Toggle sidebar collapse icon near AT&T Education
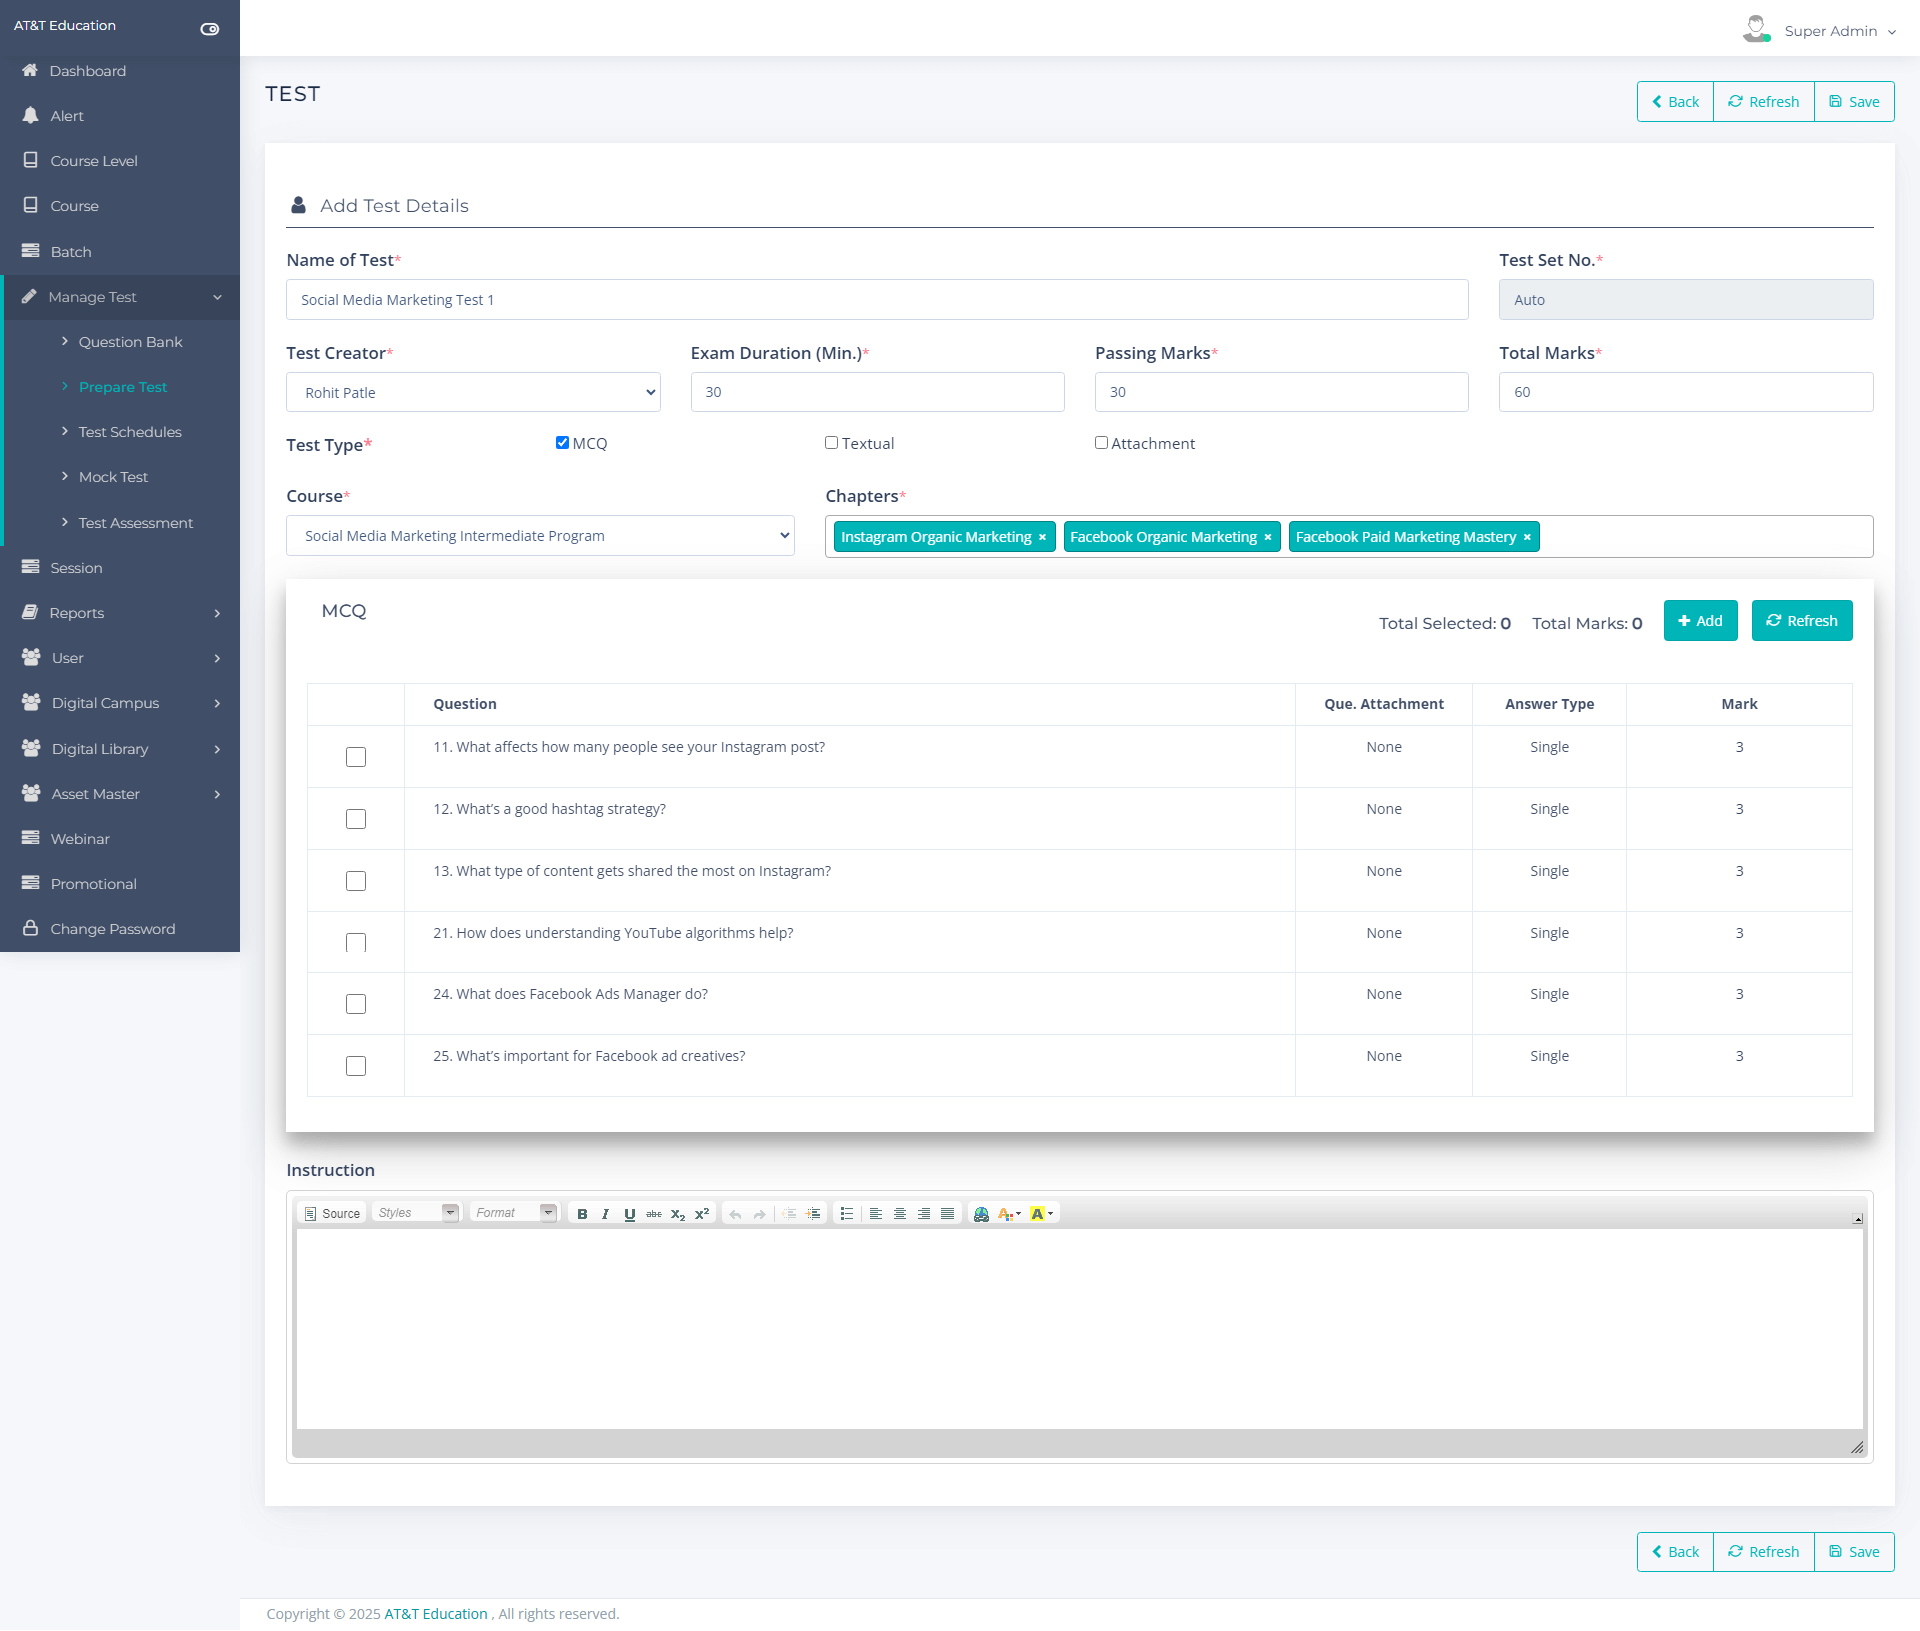 pyautogui.click(x=210, y=28)
